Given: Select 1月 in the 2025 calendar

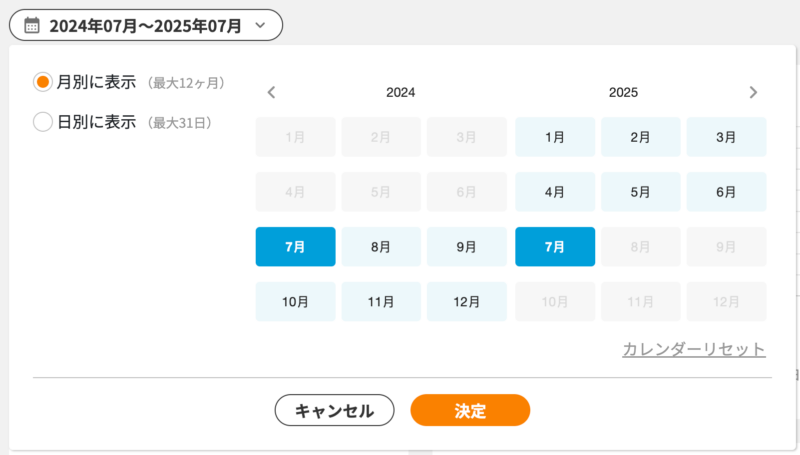Looking at the screenshot, I should click(x=555, y=137).
